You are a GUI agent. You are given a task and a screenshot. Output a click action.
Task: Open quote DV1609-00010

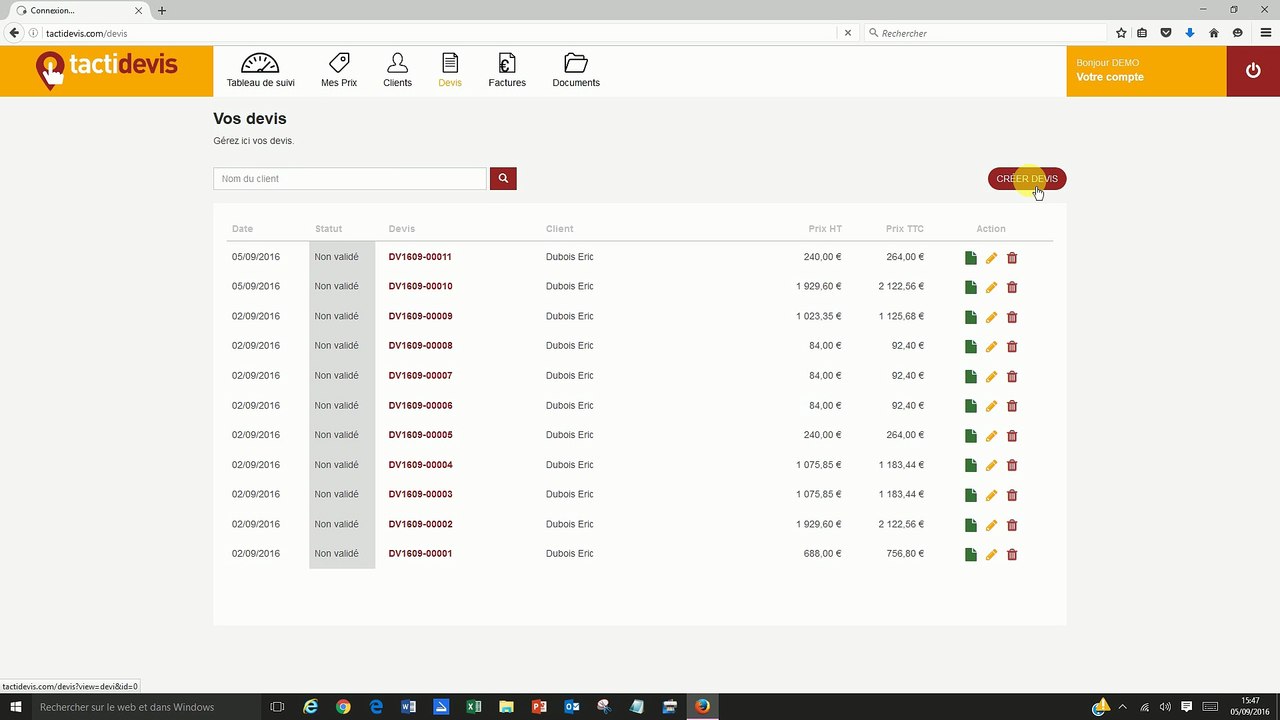[x=420, y=286]
